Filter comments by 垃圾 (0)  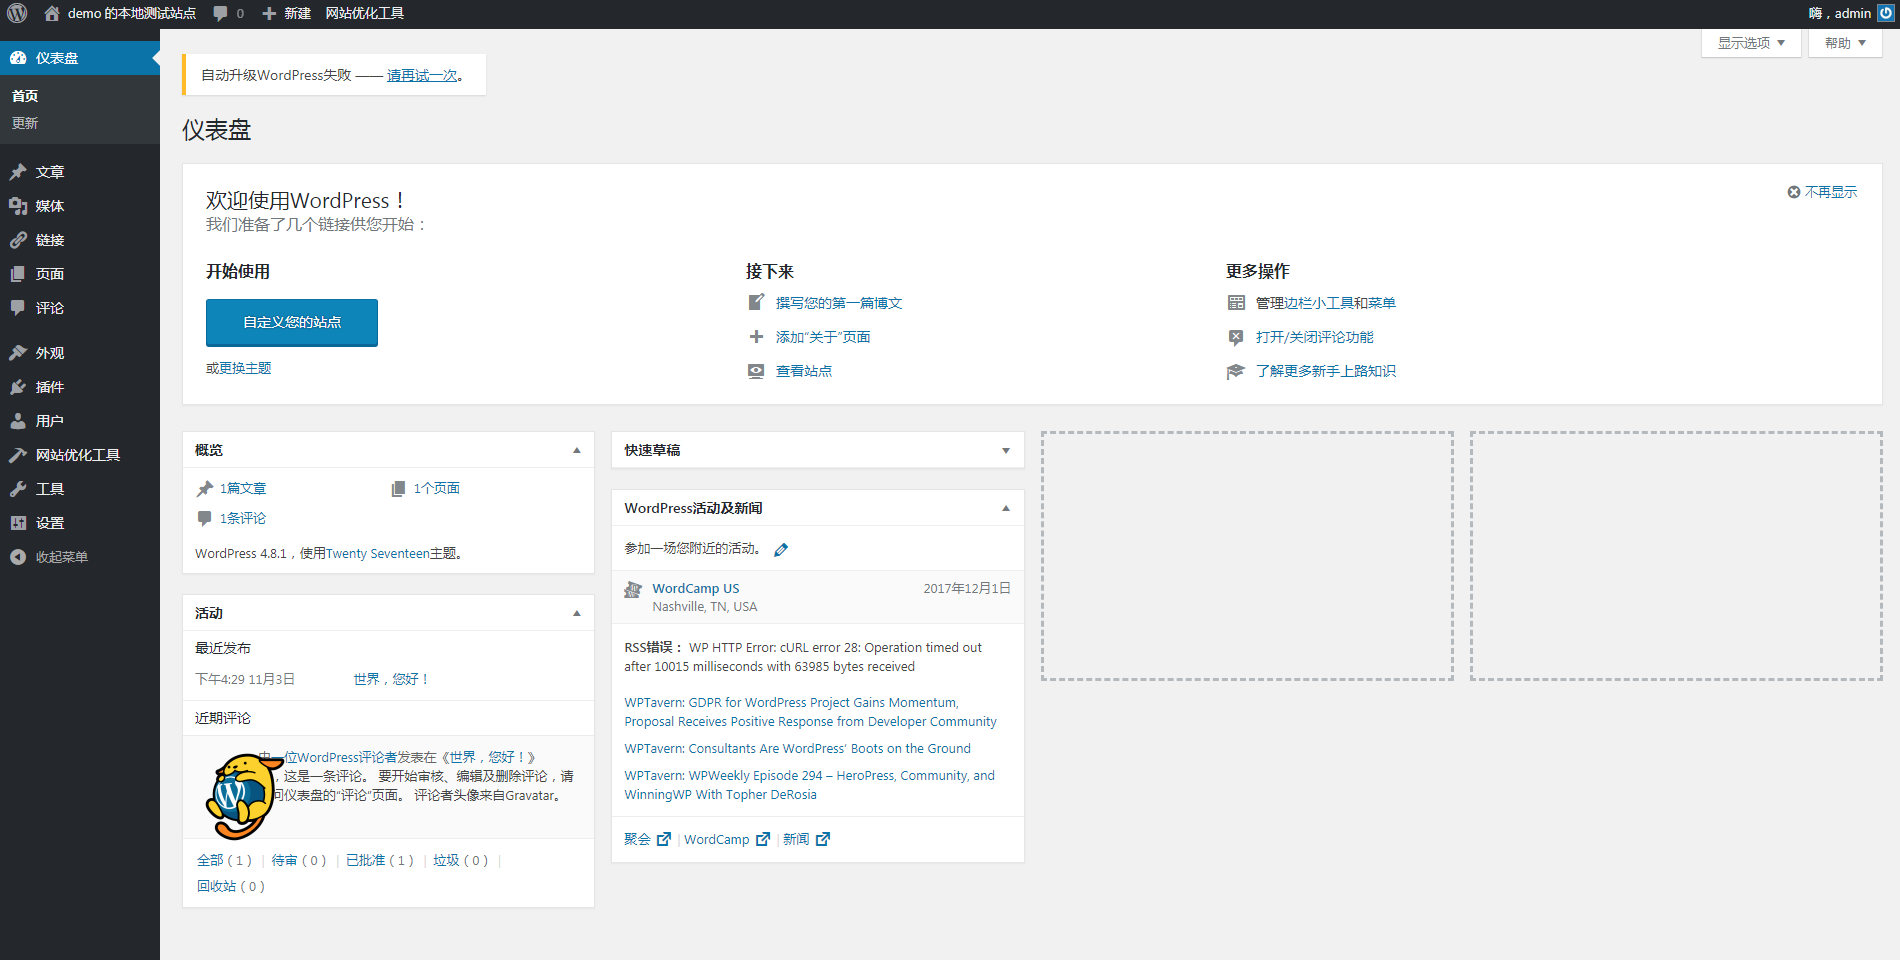pos(461,860)
